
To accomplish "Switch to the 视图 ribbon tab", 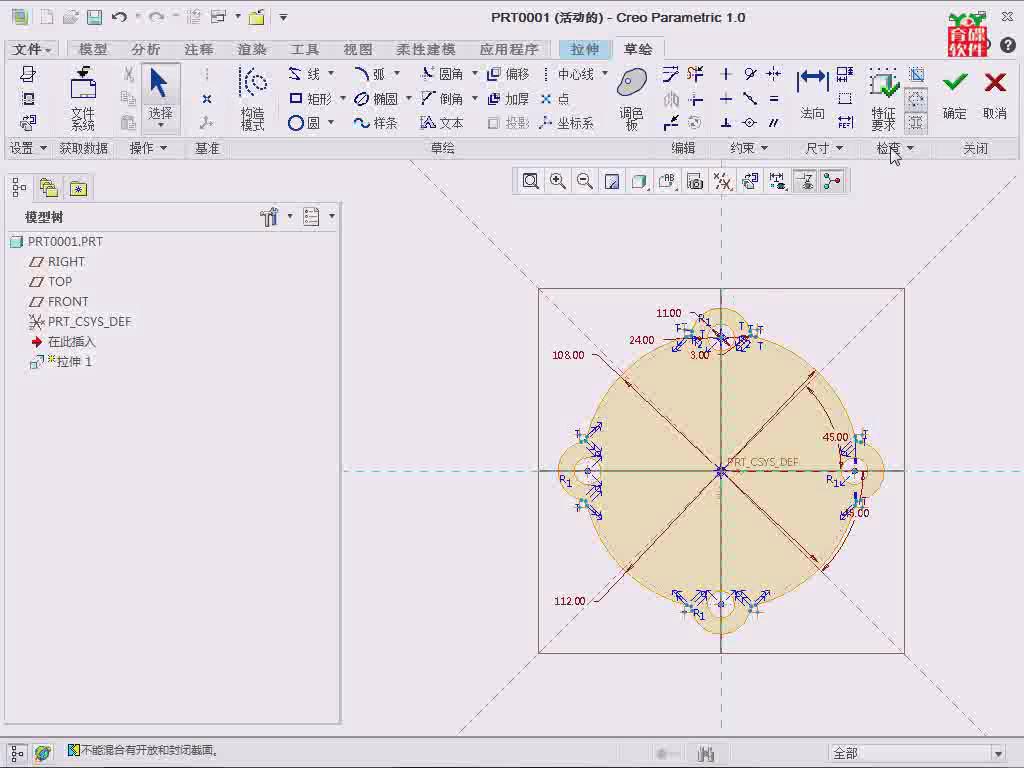I will coord(358,49).
